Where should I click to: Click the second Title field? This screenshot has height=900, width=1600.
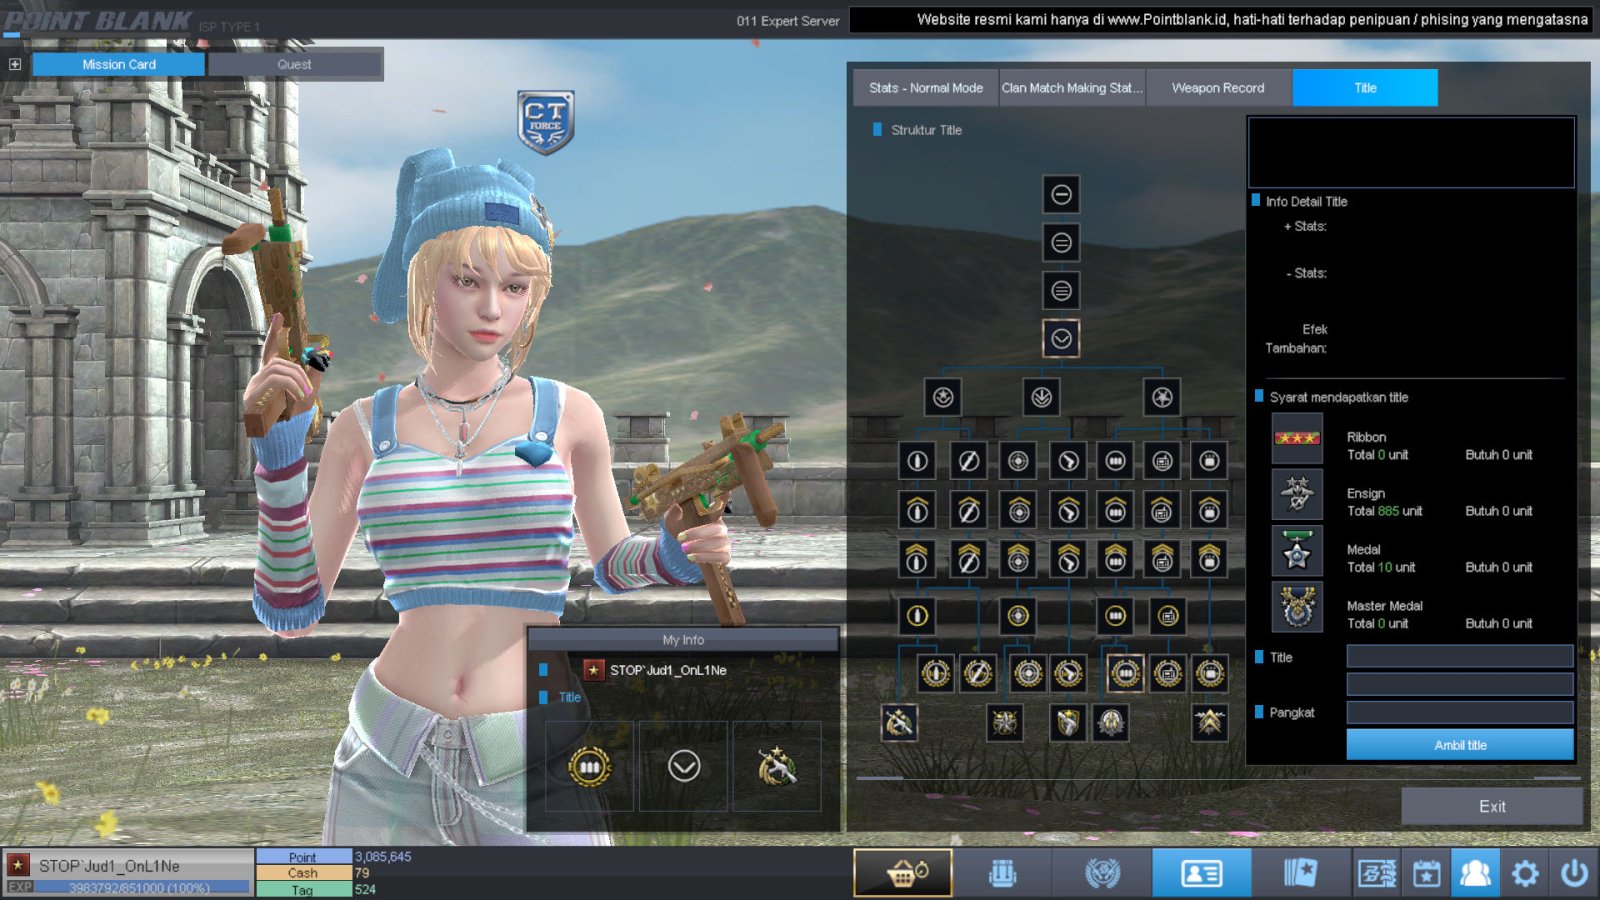coord(1460,684)
